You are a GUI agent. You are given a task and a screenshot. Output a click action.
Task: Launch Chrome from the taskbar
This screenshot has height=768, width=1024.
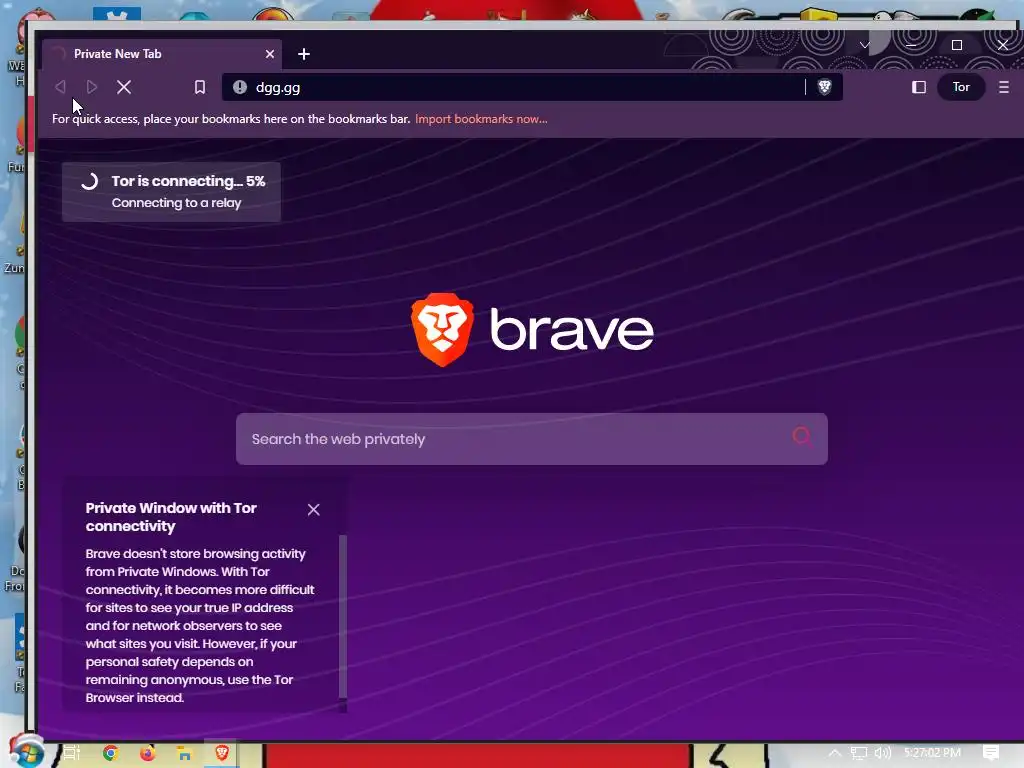click(111, 753)
